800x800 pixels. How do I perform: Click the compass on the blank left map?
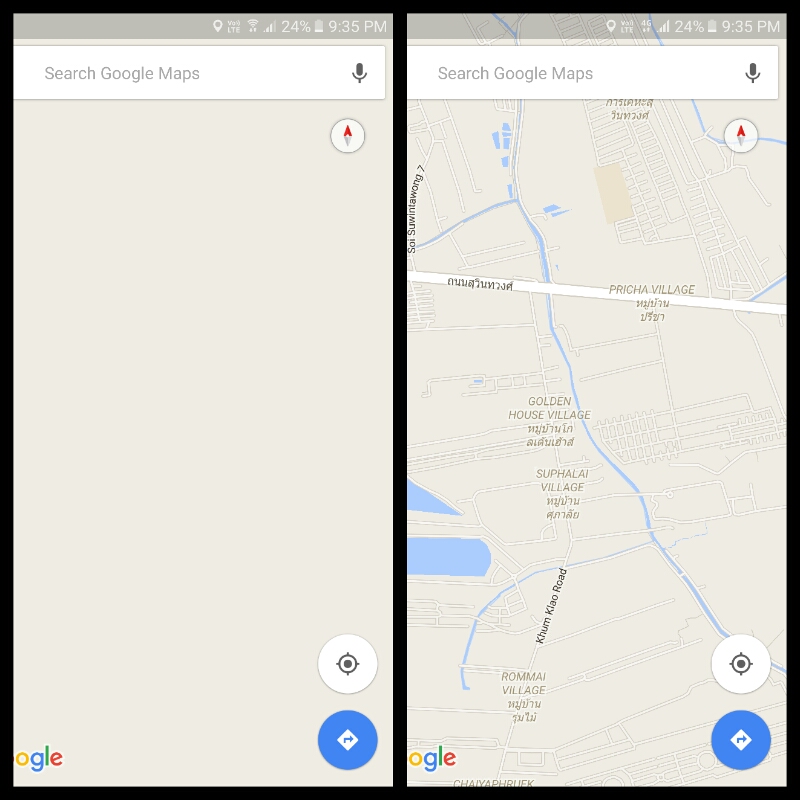click(347, 136)
